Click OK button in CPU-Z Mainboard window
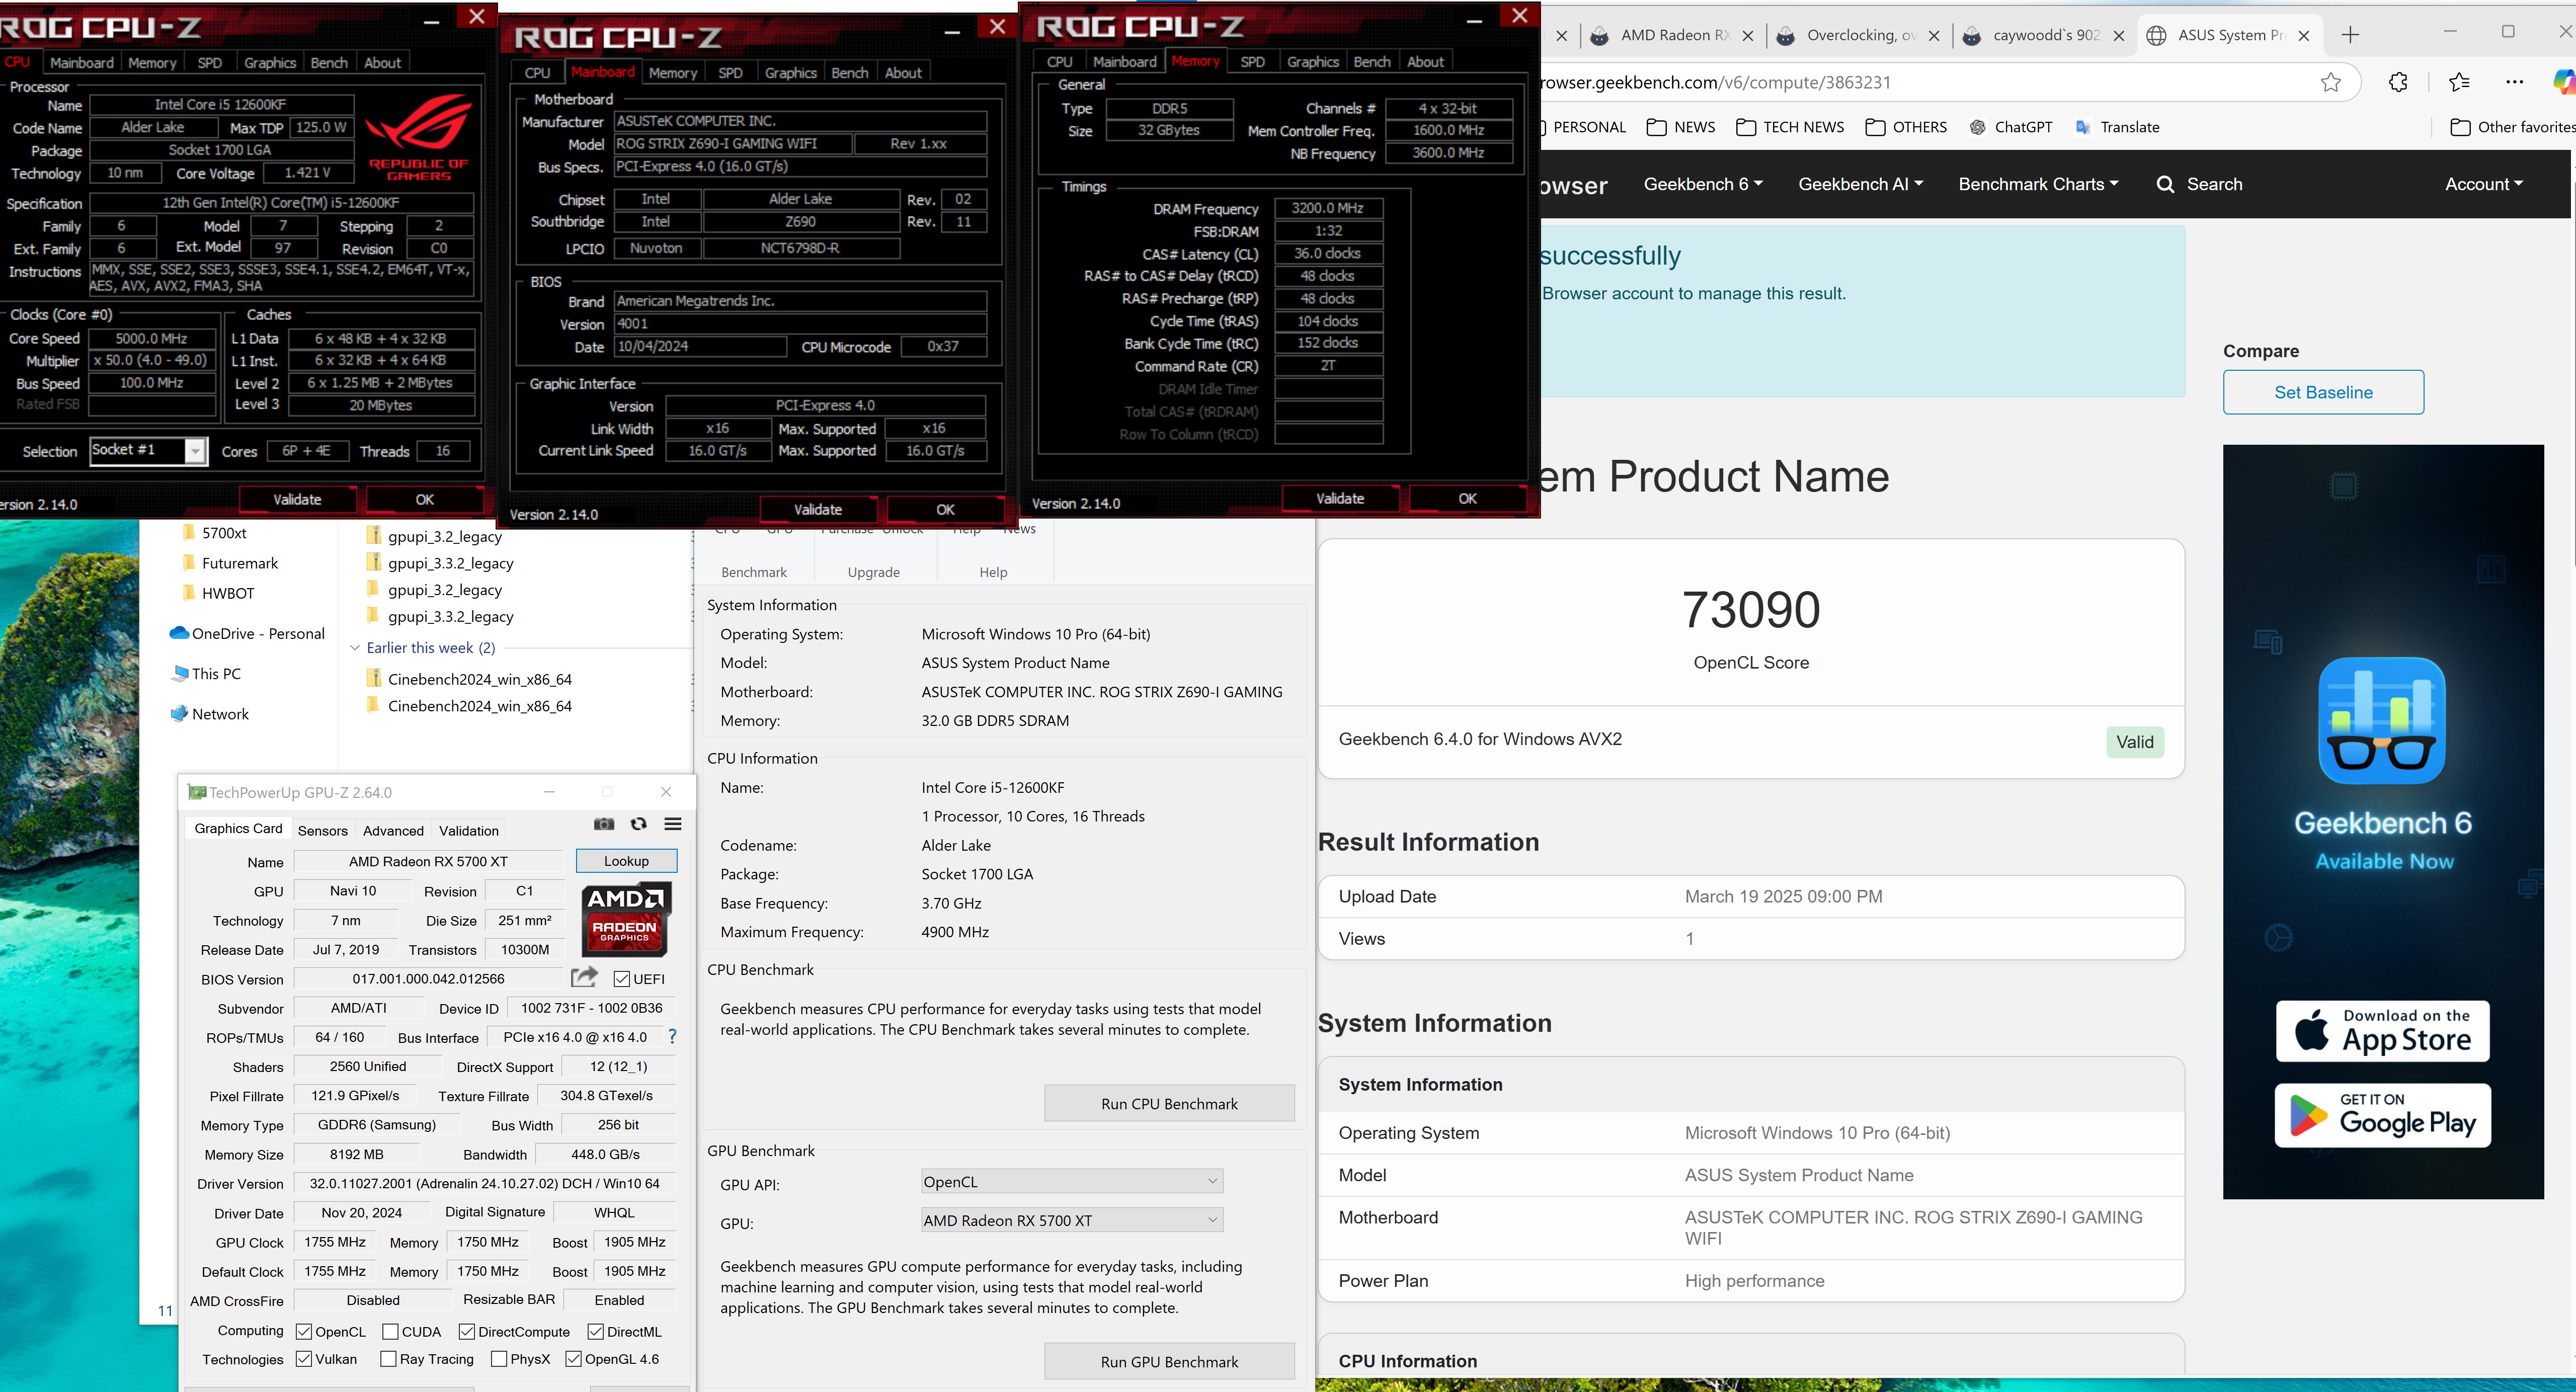The width and height of the screenshot is (2576, 1392). click(945, 510)
